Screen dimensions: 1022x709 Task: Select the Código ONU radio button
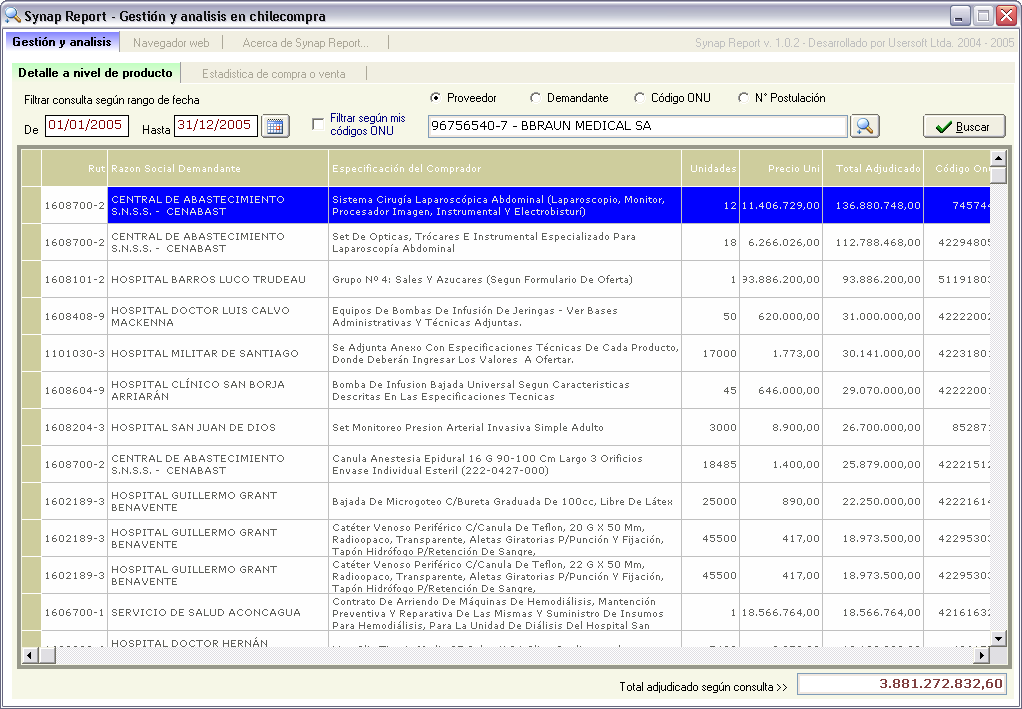pyautogui.click(x=639, y=98)
